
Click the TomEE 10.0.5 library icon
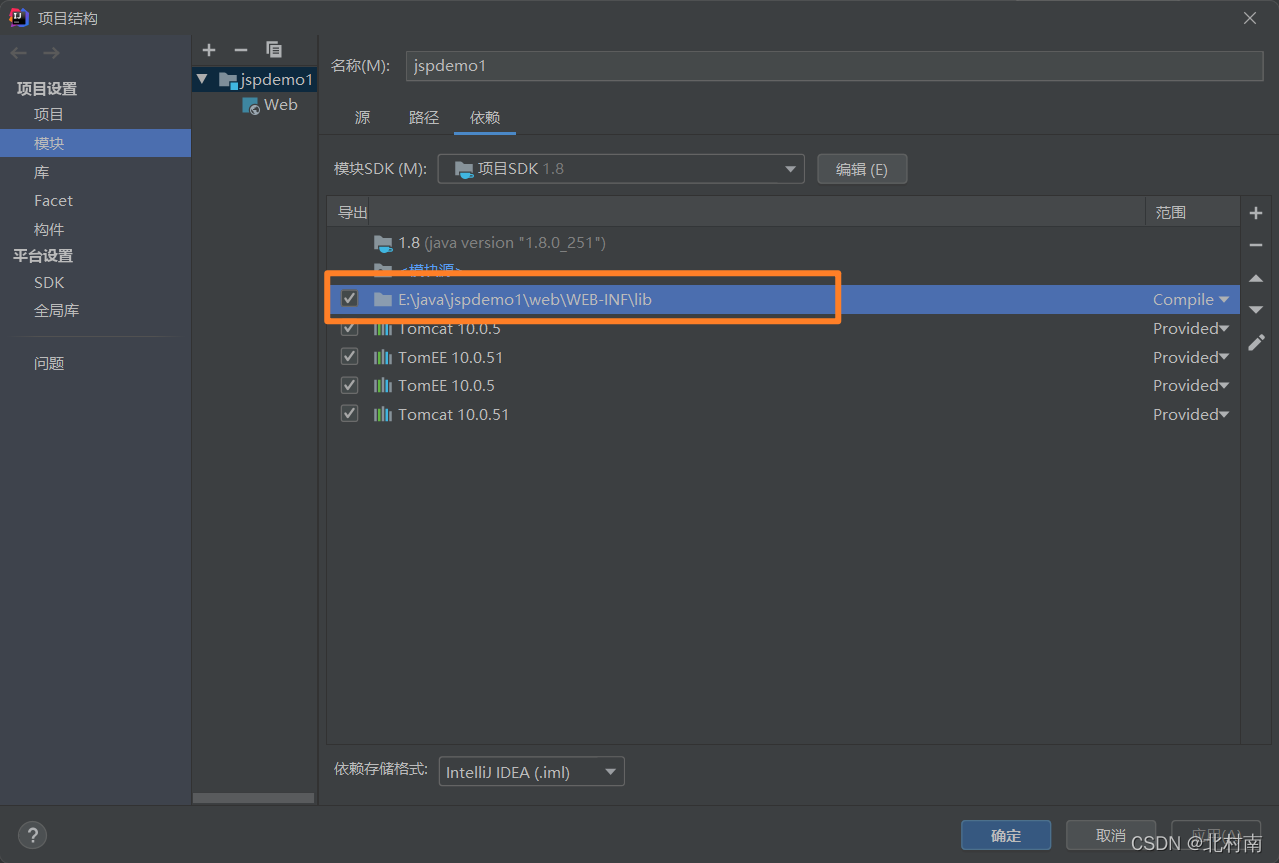tap(383, 385)
